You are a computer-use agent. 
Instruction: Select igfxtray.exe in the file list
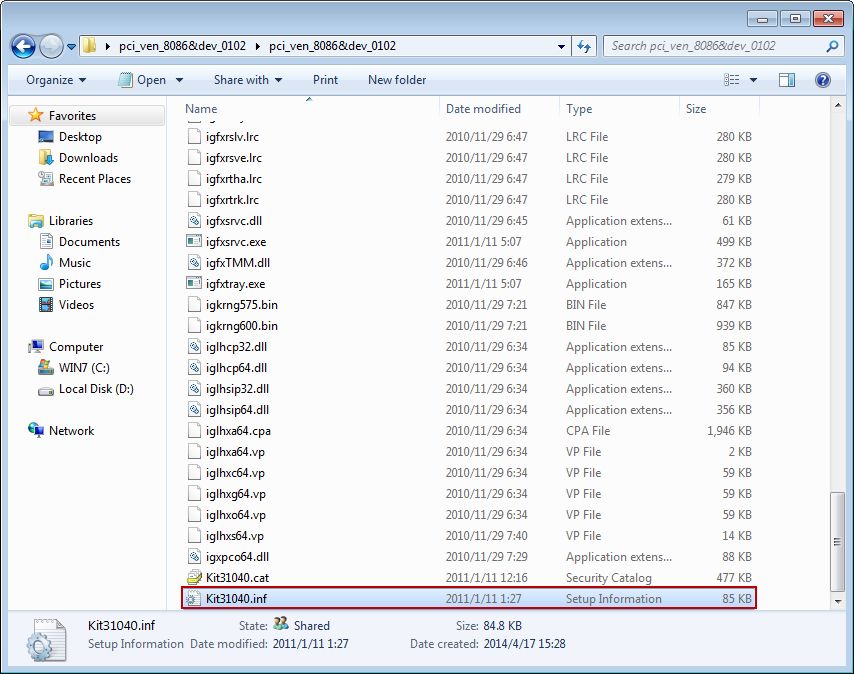(237, 284)
